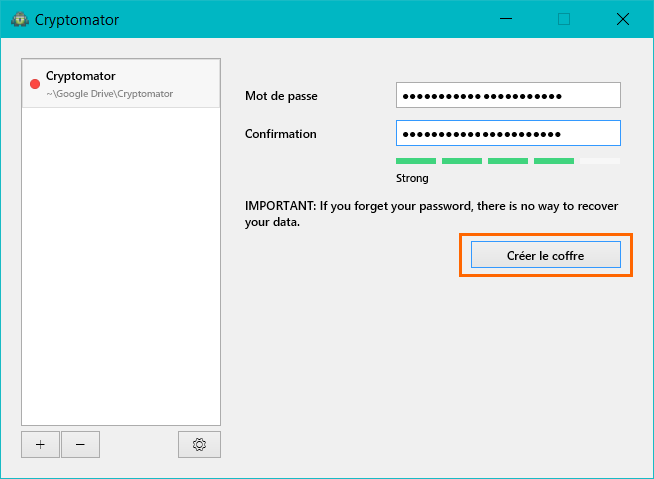Click the Strong strength label

pos(412,178)
